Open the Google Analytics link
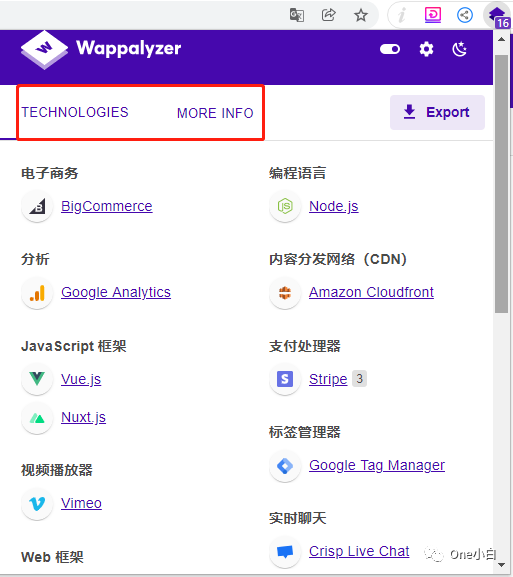This screenshot has width=513, height=577. coord(116,292)
